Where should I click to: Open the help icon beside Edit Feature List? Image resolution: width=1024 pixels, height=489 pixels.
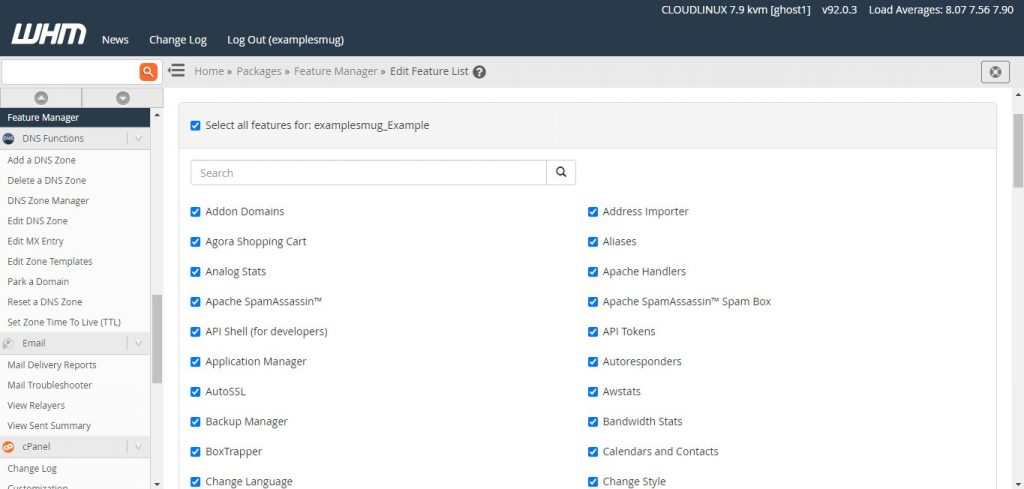click(480, 72)
